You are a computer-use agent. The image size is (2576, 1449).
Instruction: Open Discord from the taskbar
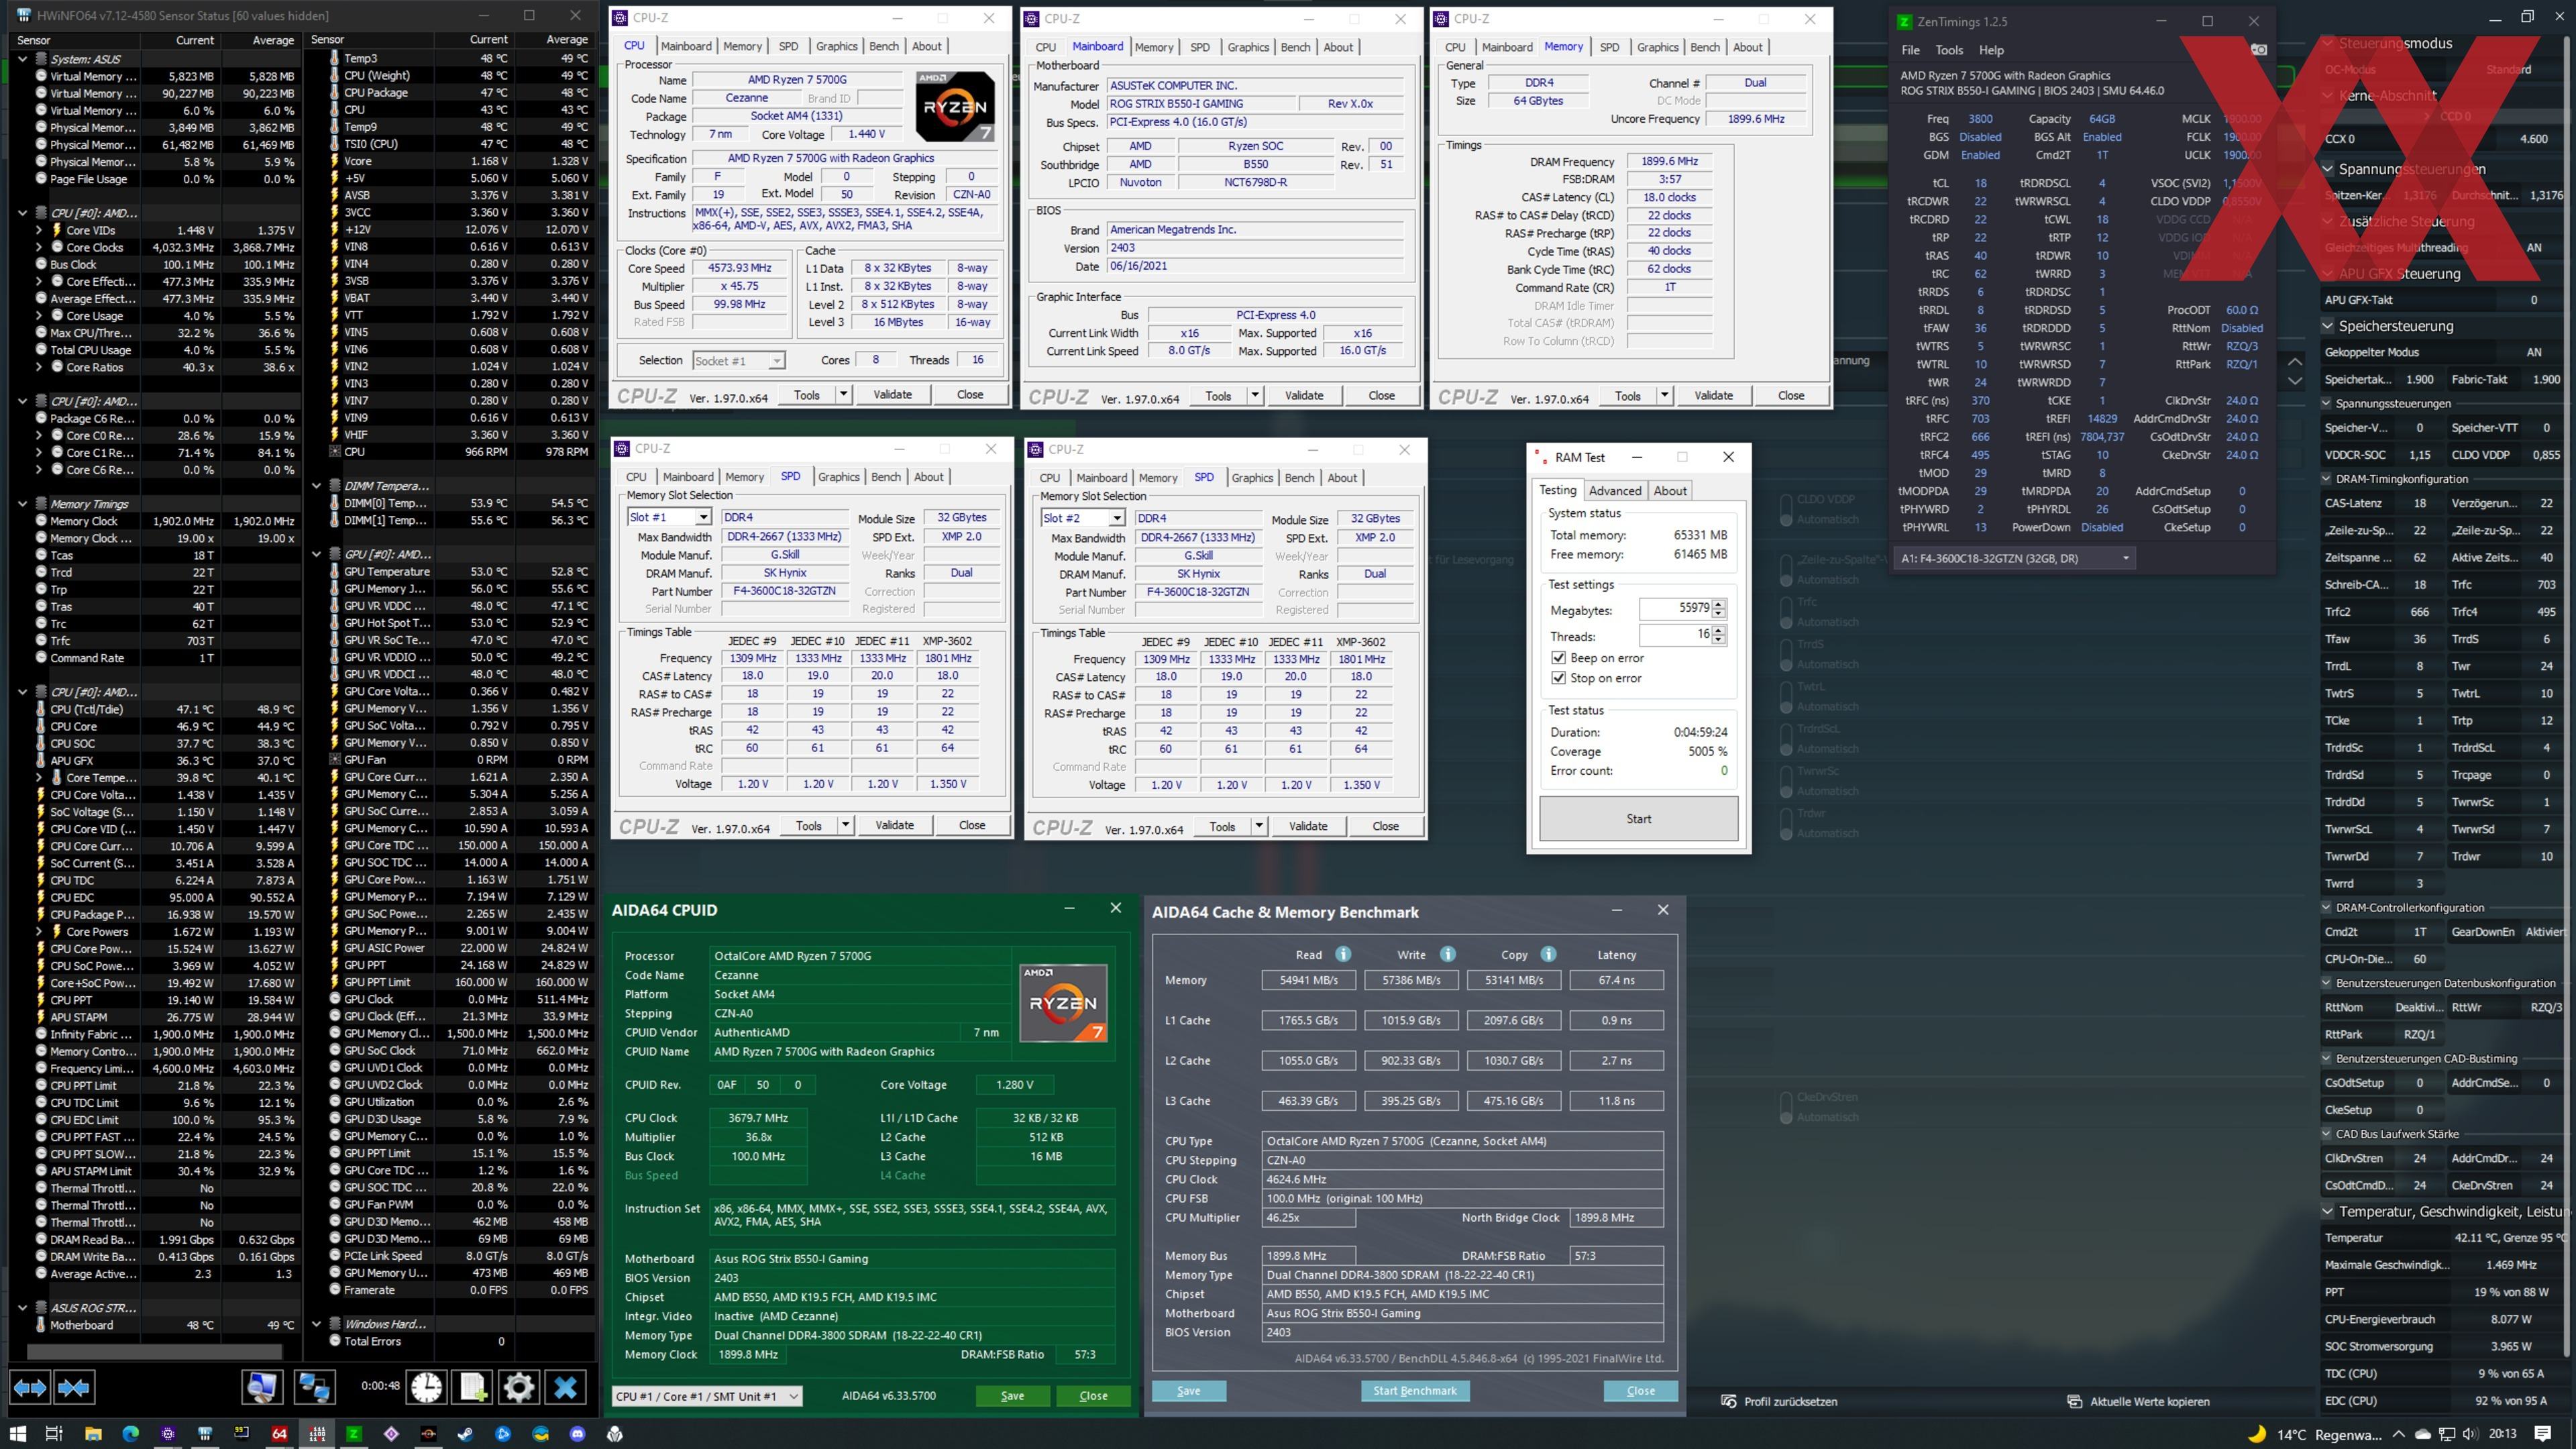click(578, 1433)
